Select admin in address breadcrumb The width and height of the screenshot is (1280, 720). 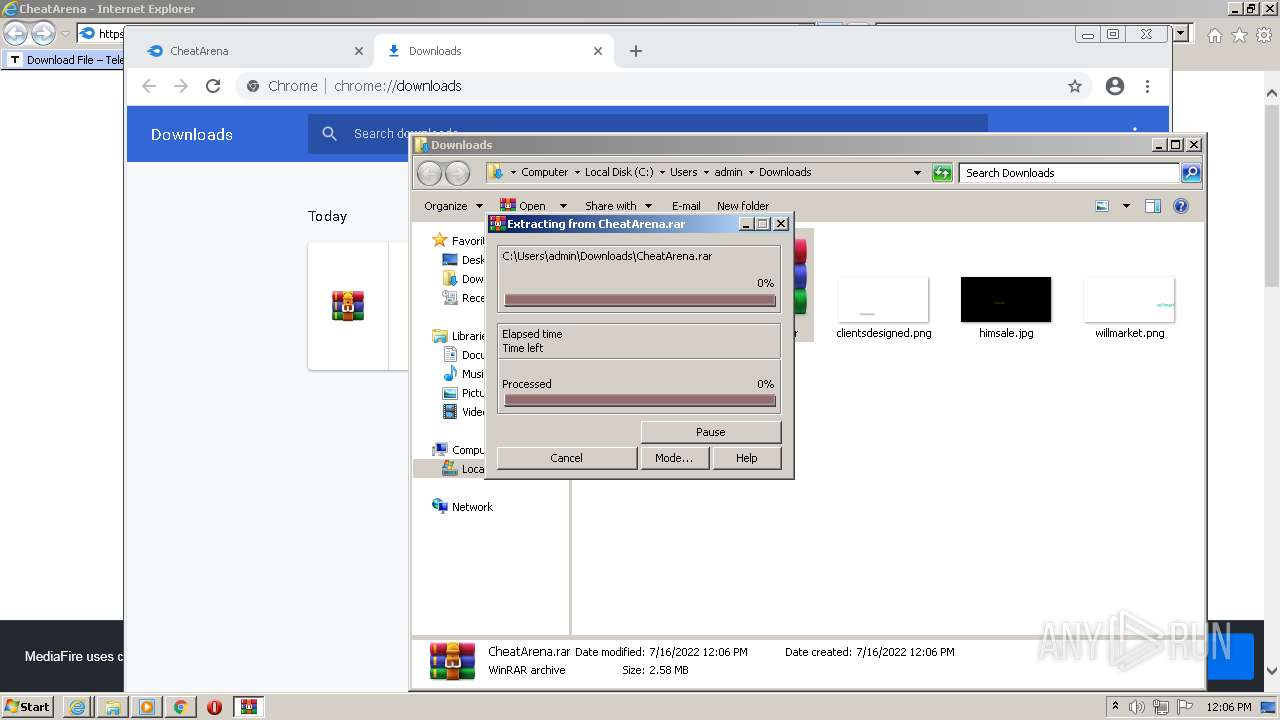tap(728, 172)
